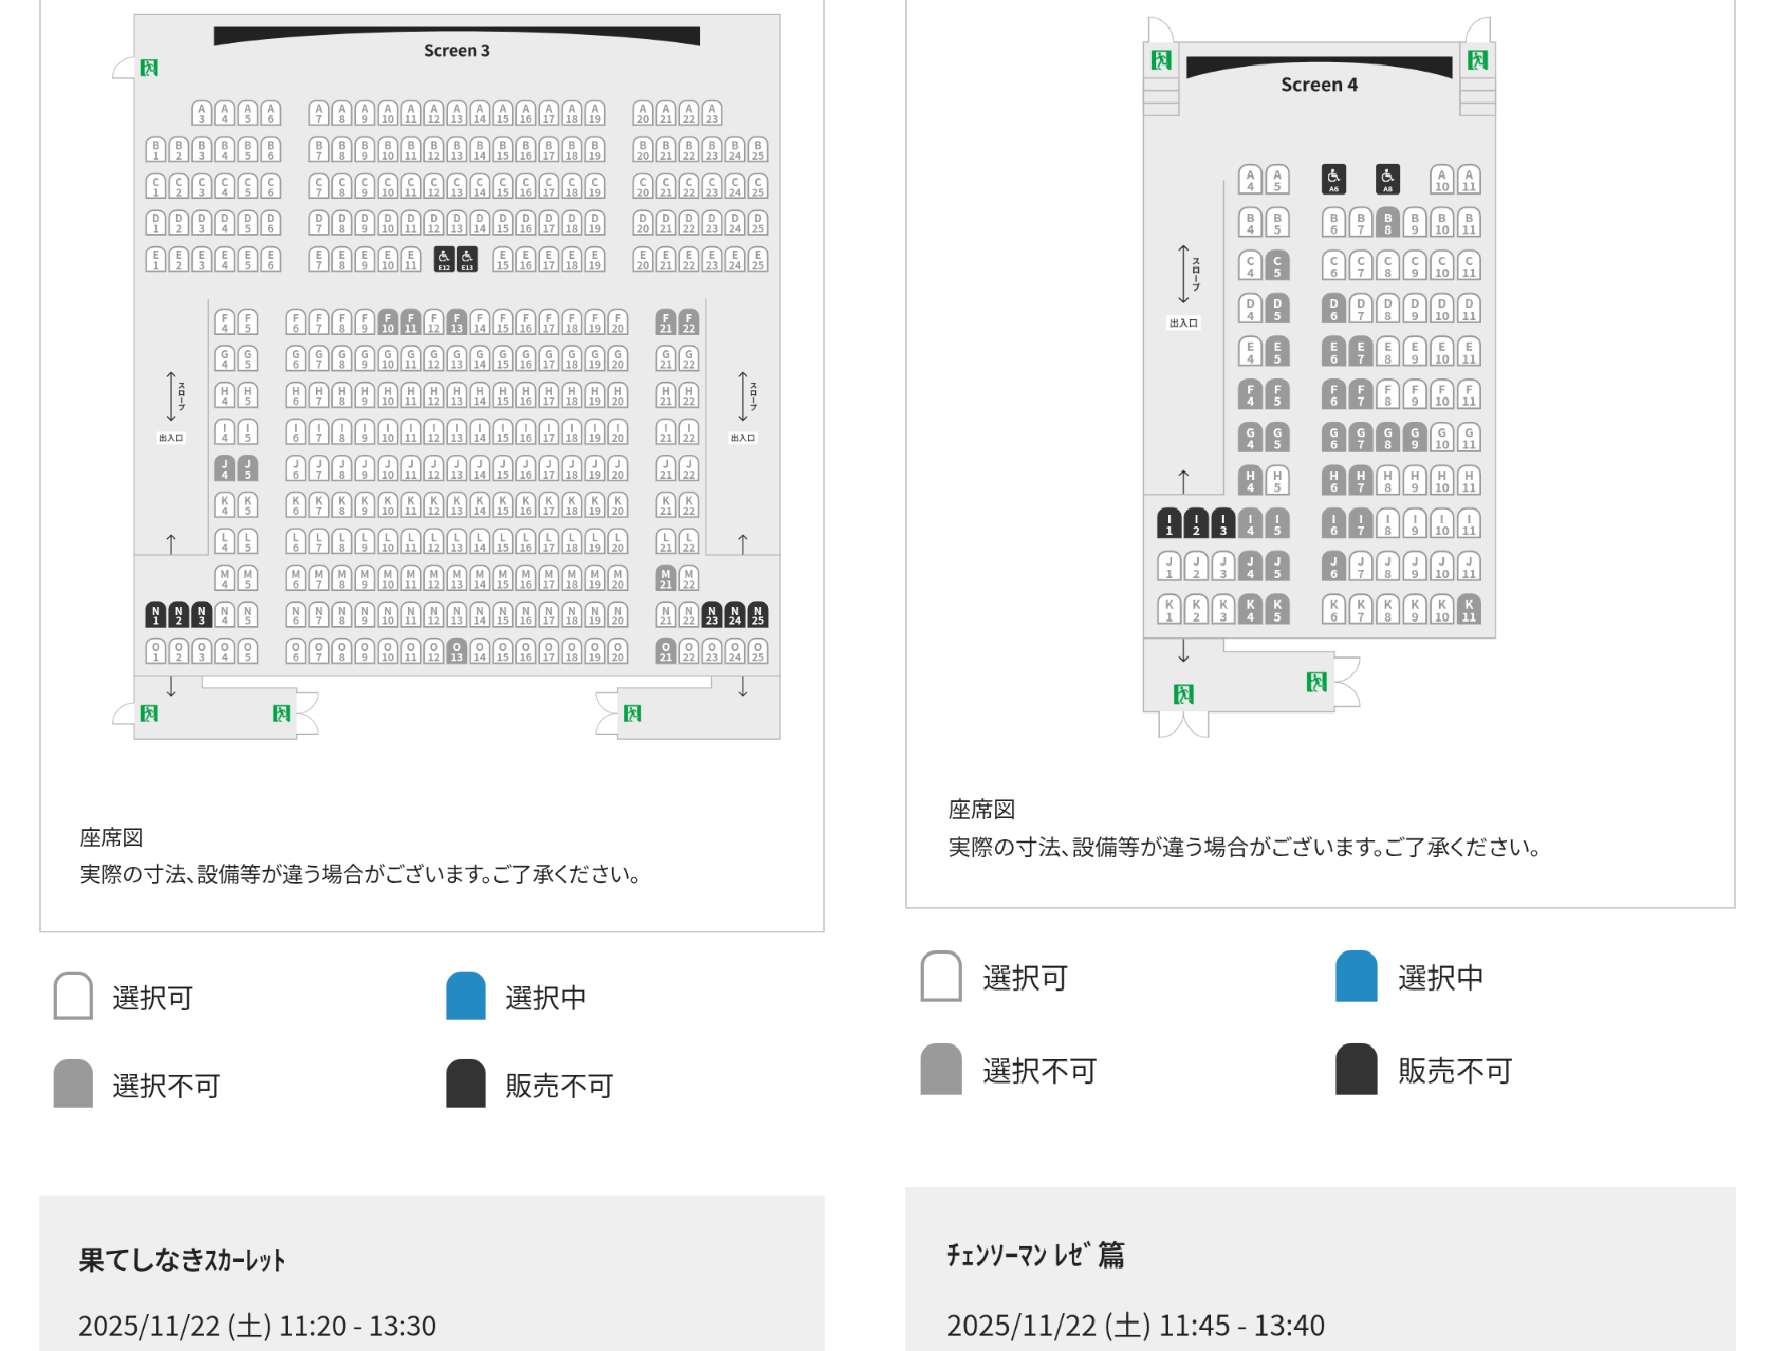Click wheelchair seat E12 in Screen 3
This screenshot has width=1777, height=1351.
(x=444, y=260)
